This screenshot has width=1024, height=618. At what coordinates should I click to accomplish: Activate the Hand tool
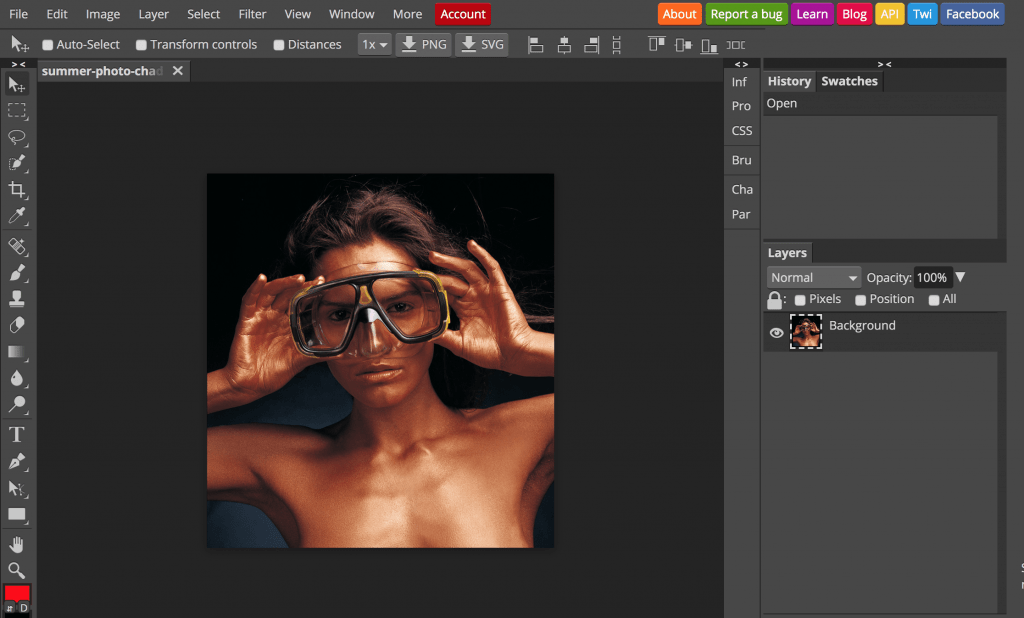(x=17, y=544)
